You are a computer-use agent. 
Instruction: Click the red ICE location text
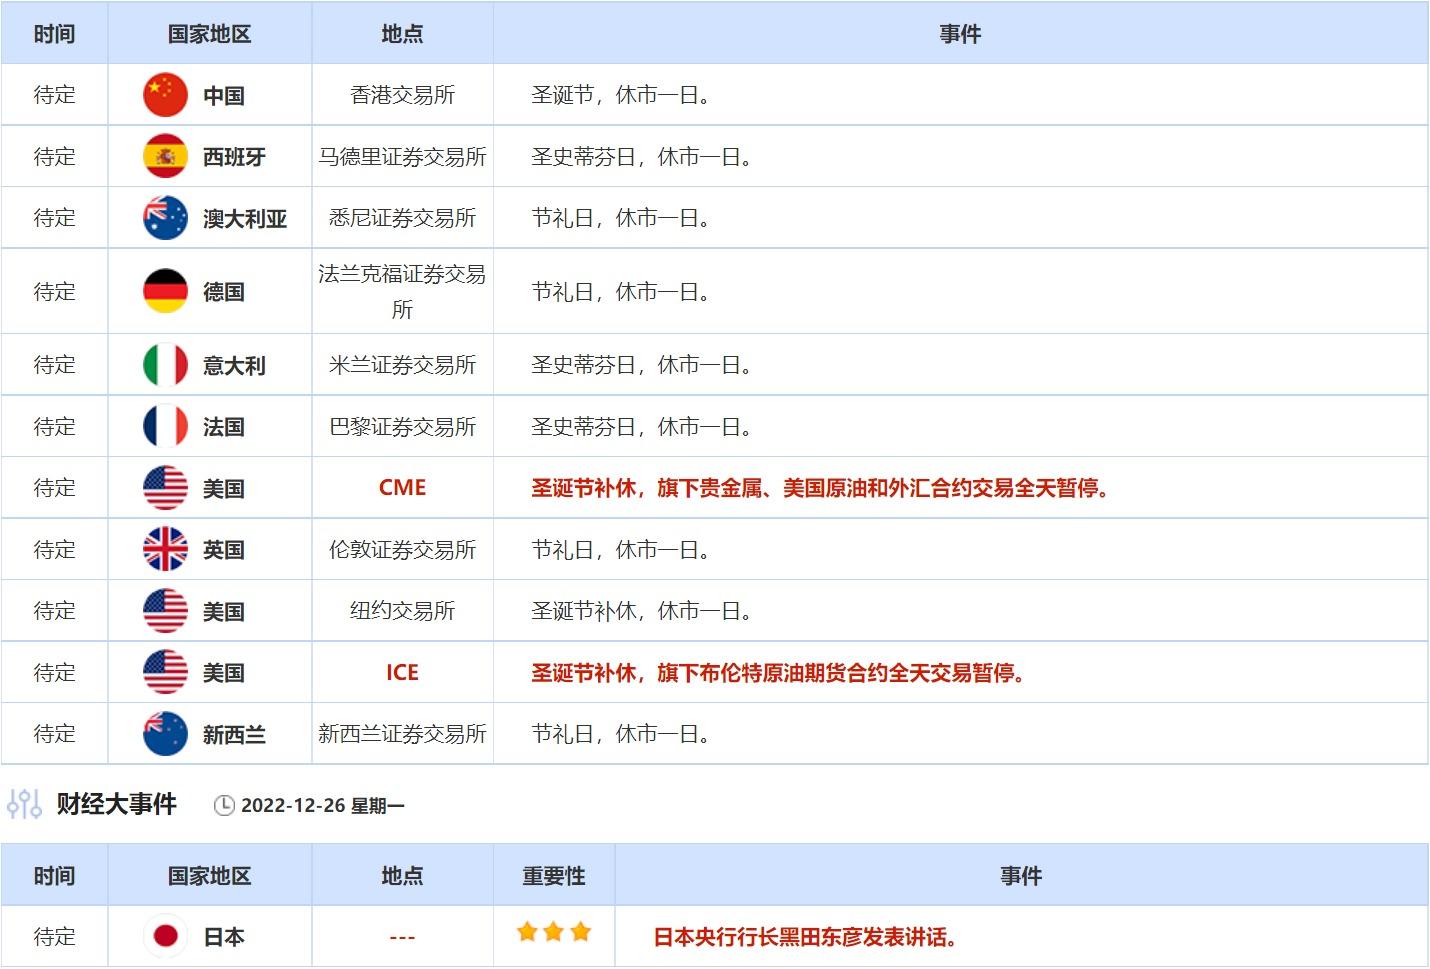pyautogui.click(x=402, y=673)
